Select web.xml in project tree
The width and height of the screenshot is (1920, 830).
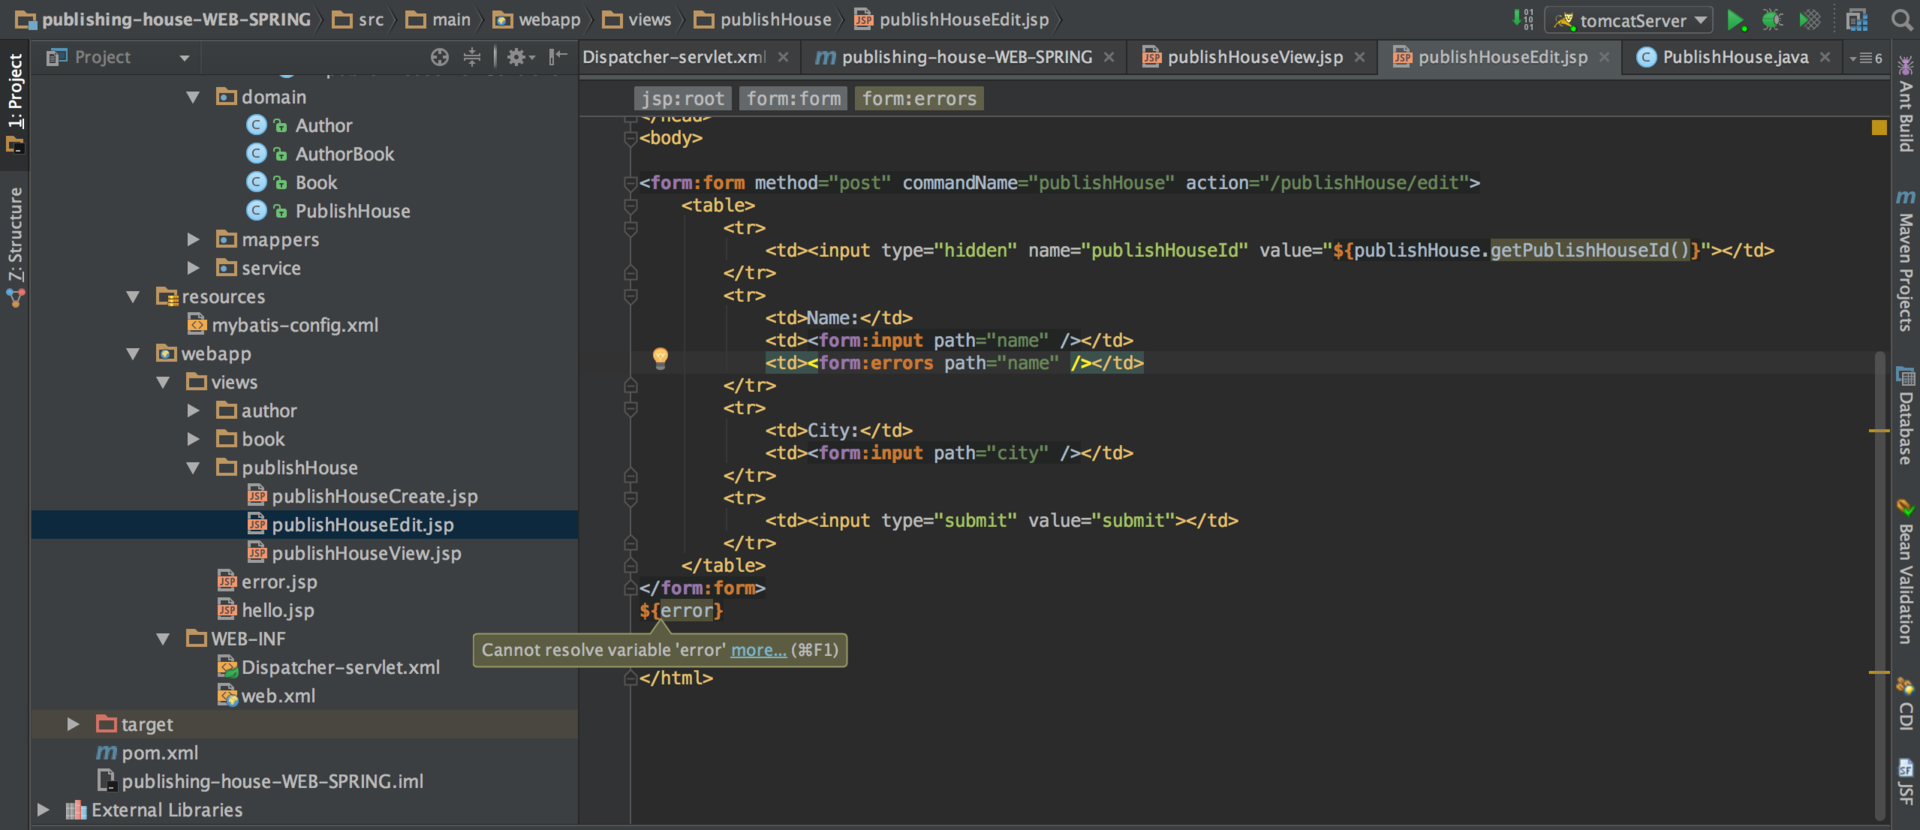point(278,696)
